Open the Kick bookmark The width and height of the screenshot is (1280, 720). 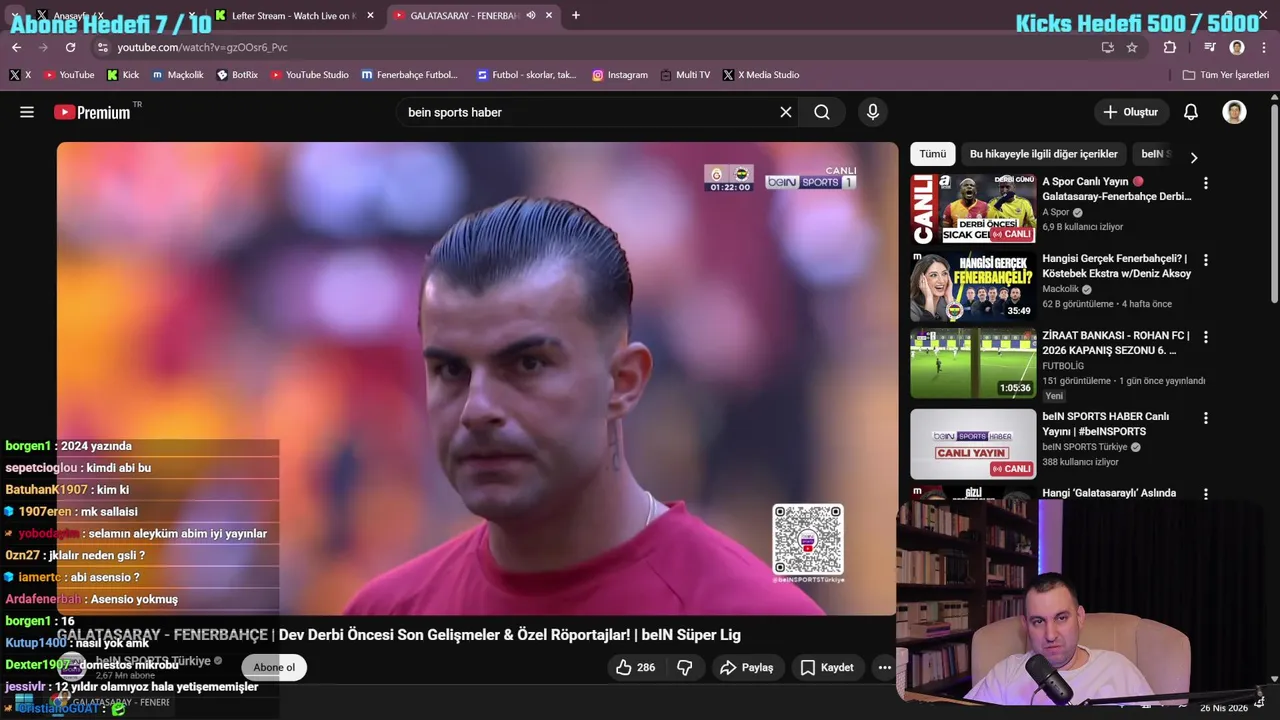(x=123, y=75)
